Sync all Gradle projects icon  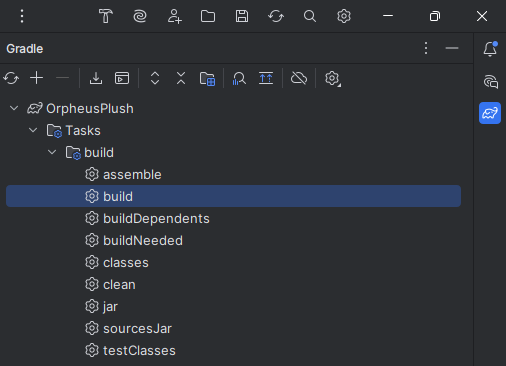pos(11,79)
